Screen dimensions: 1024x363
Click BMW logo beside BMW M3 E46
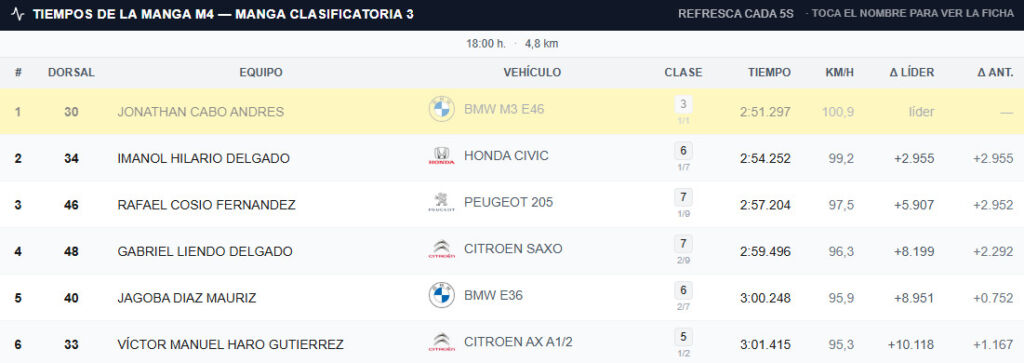point(441,109)
